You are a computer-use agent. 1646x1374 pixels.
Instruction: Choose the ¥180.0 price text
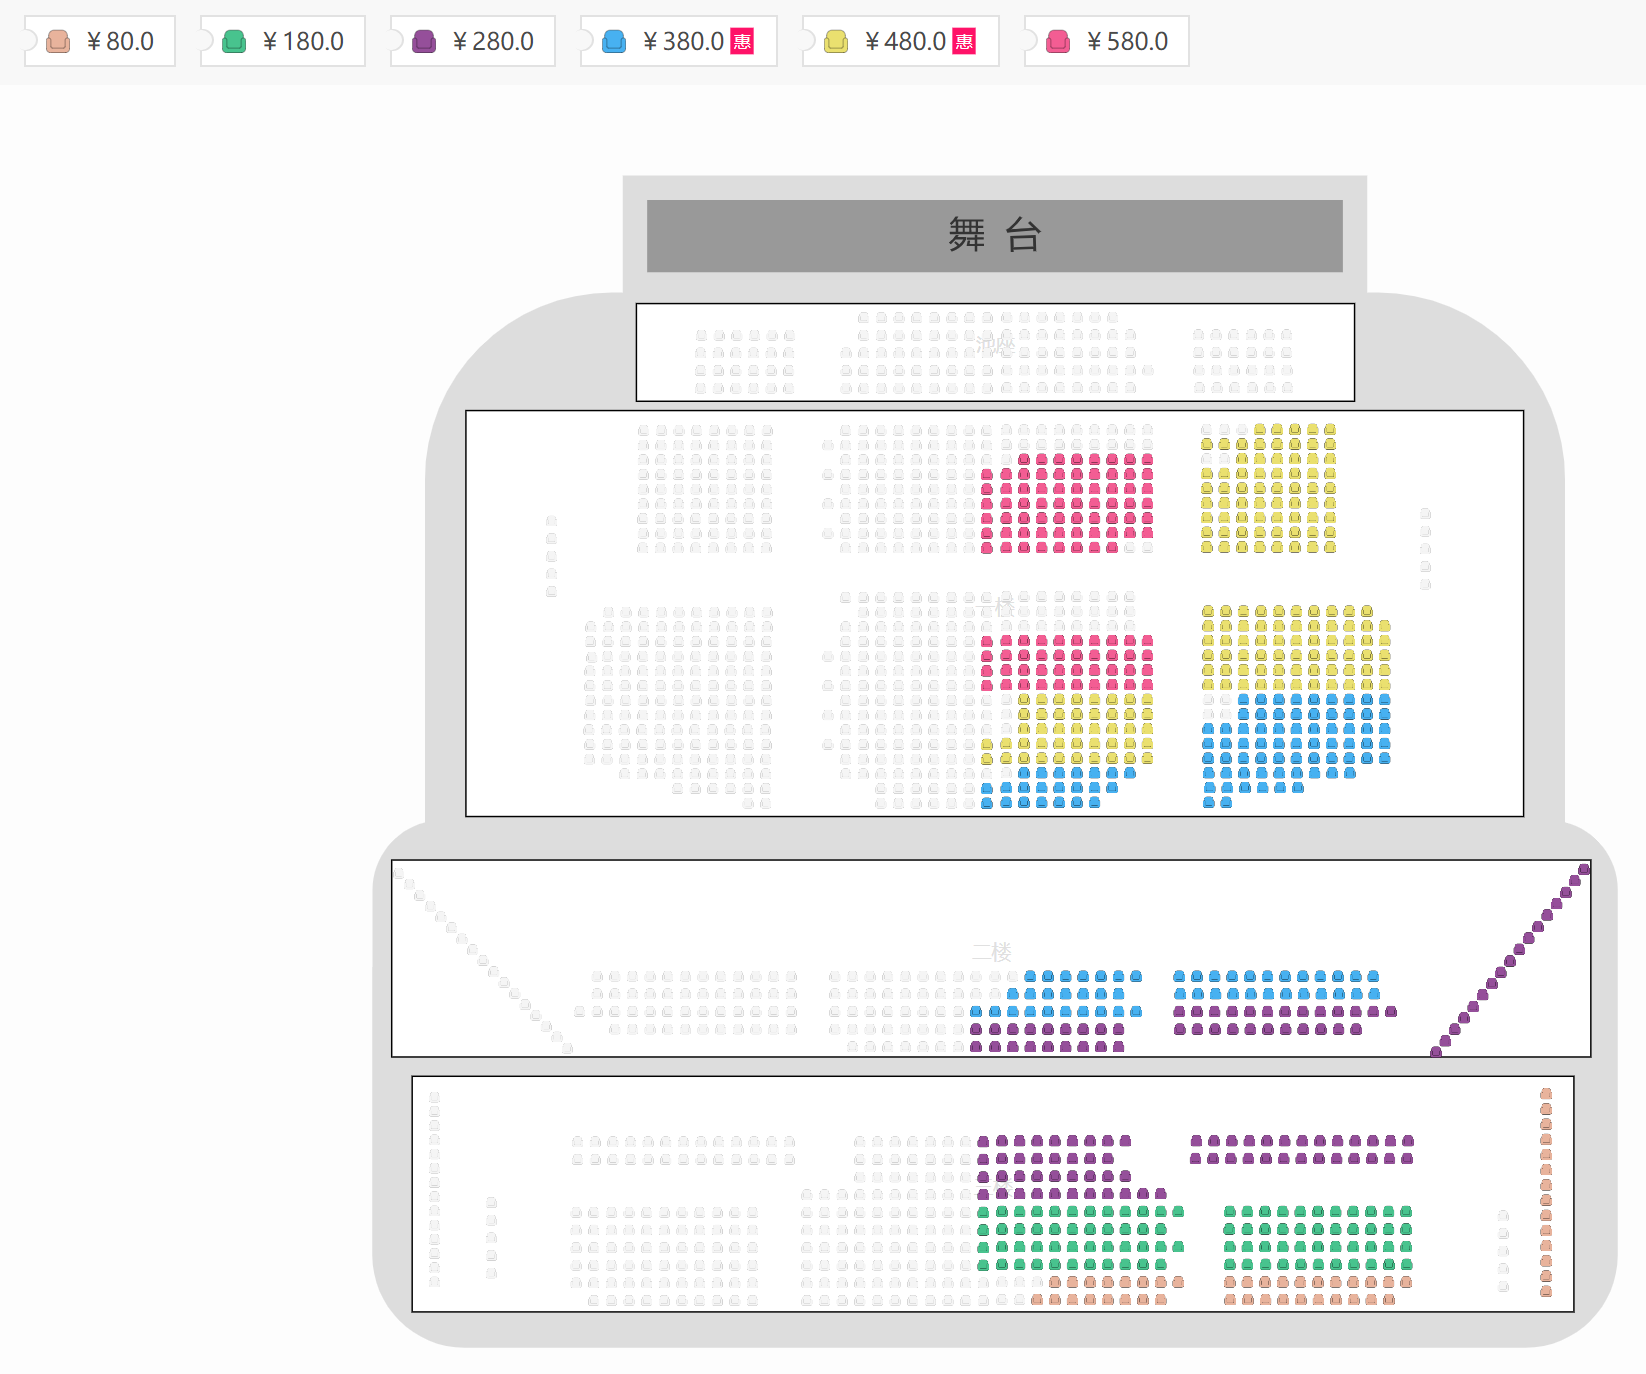click(x=303, y=41)
